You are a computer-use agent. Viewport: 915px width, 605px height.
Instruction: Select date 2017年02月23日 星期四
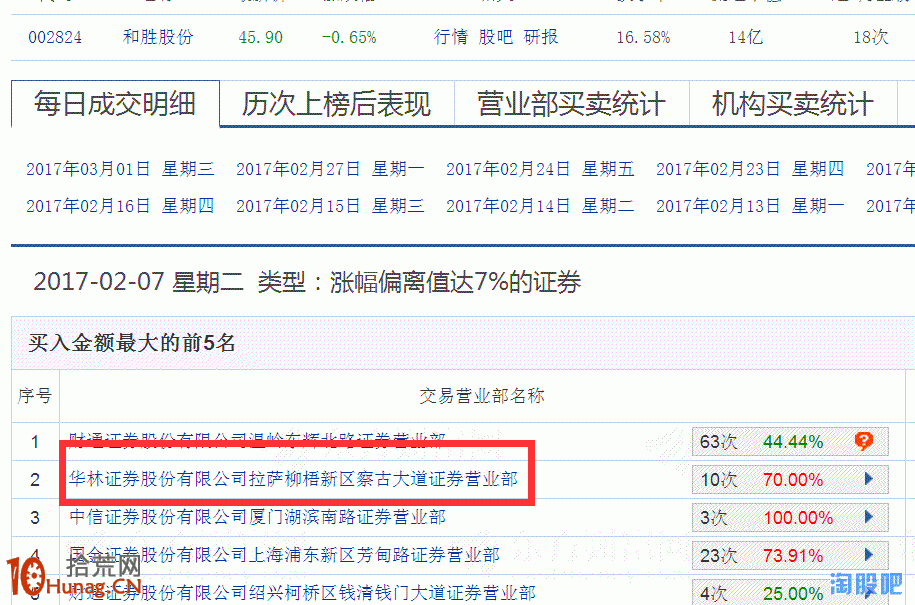tap(750, 169)
